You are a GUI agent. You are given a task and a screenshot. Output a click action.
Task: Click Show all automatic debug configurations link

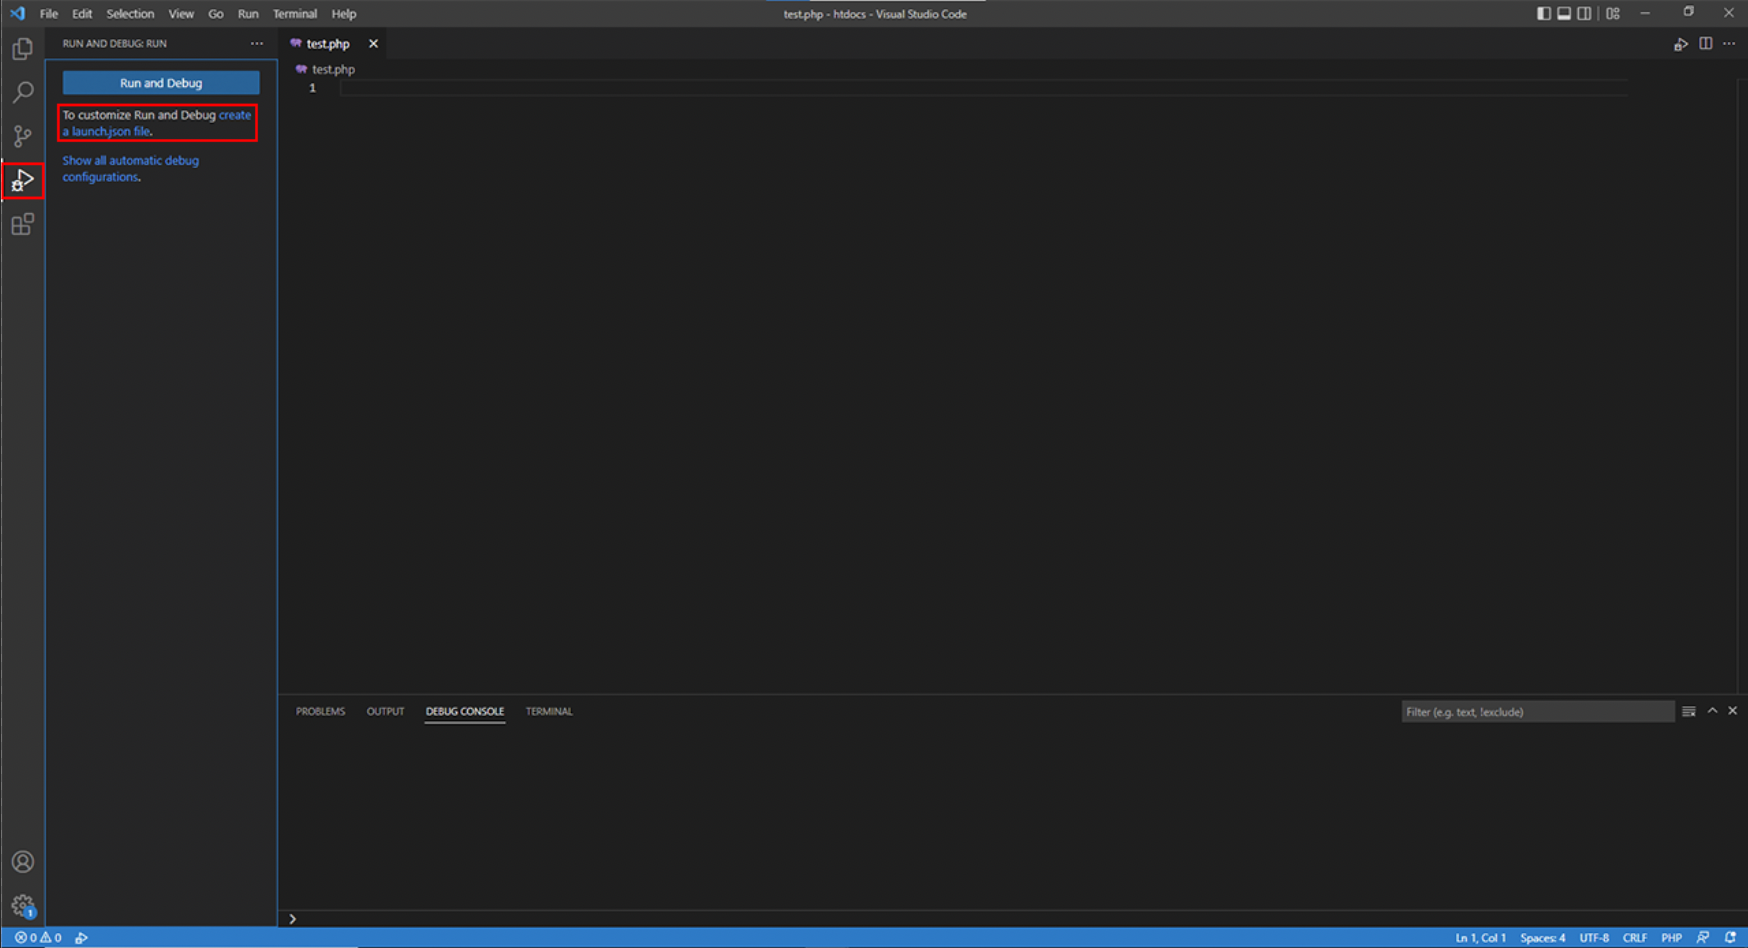(x=131, y=168)
